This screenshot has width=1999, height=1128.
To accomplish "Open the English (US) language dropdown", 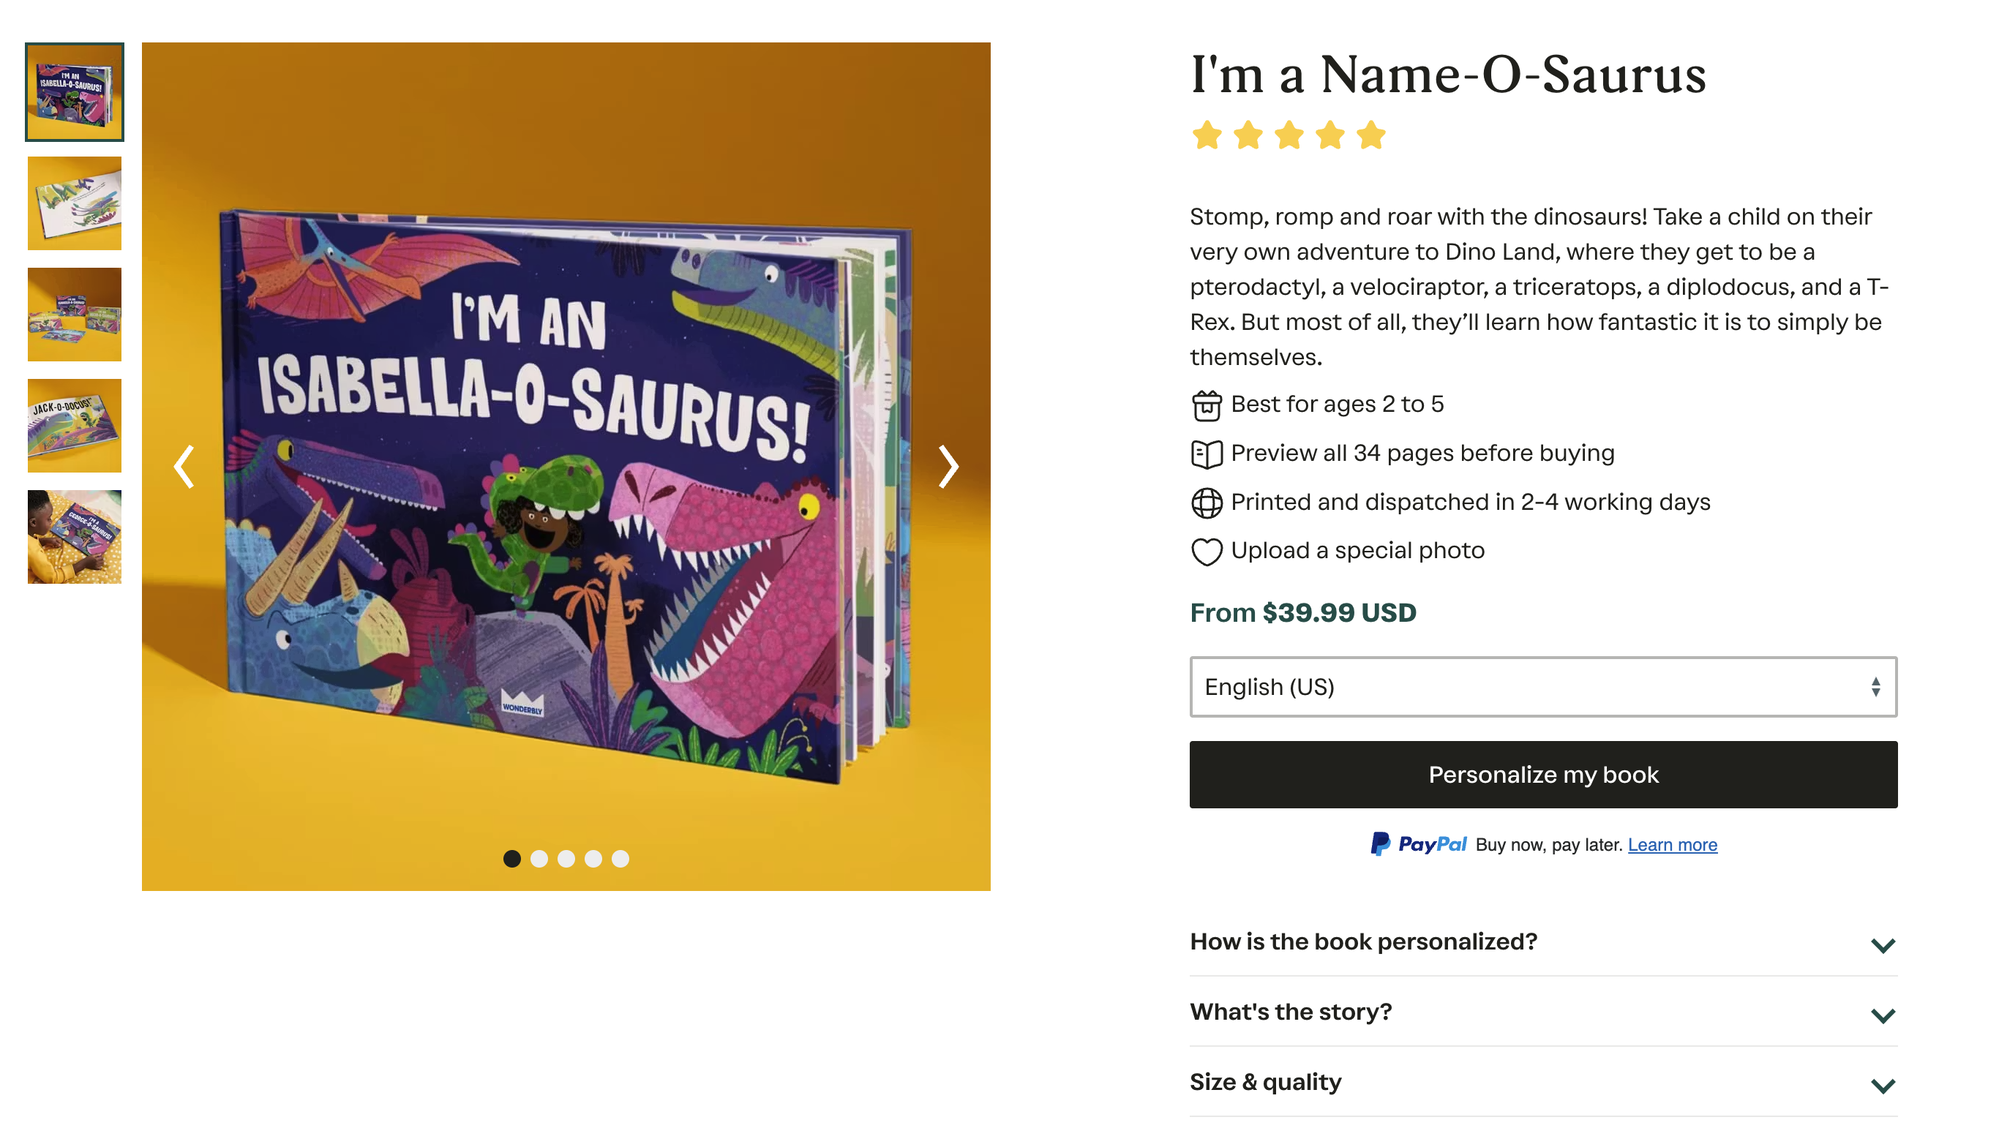I will tap(1542, 687).
